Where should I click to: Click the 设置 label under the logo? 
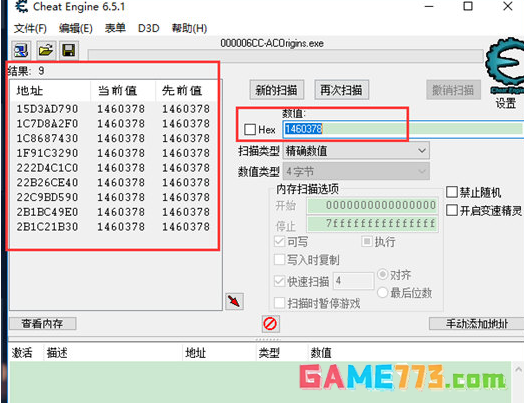click(506, 103)
